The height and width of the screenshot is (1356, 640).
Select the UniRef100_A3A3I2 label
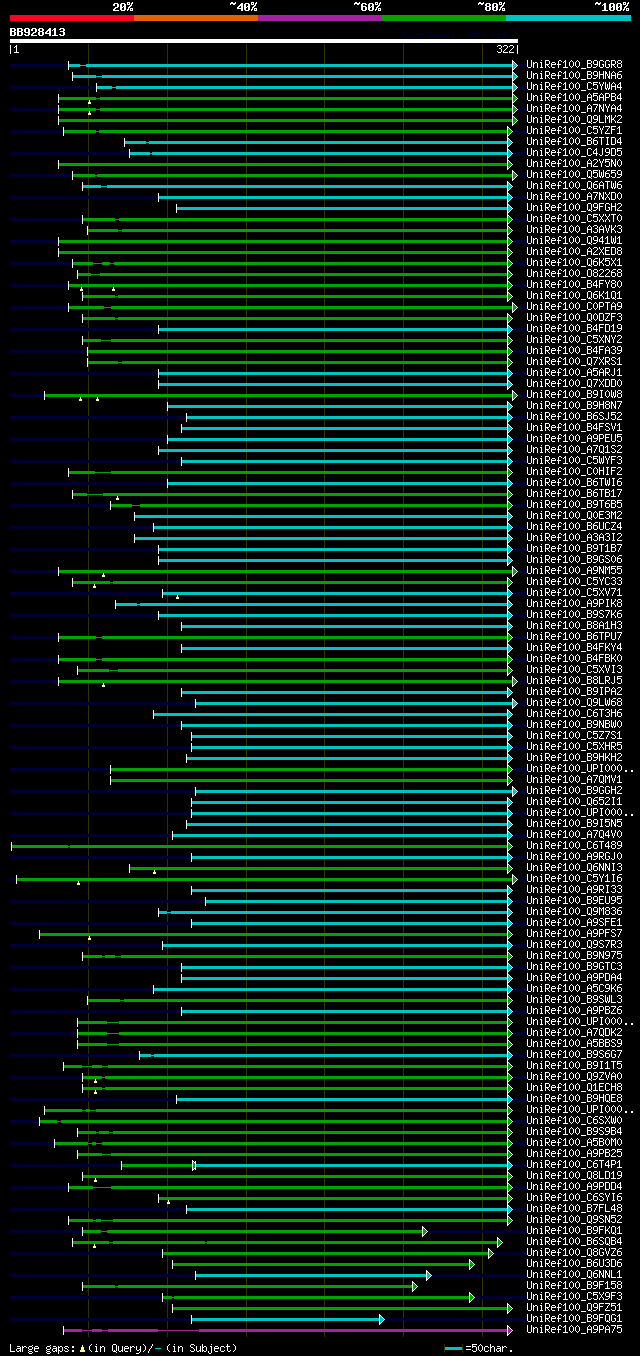click(574, 537)
